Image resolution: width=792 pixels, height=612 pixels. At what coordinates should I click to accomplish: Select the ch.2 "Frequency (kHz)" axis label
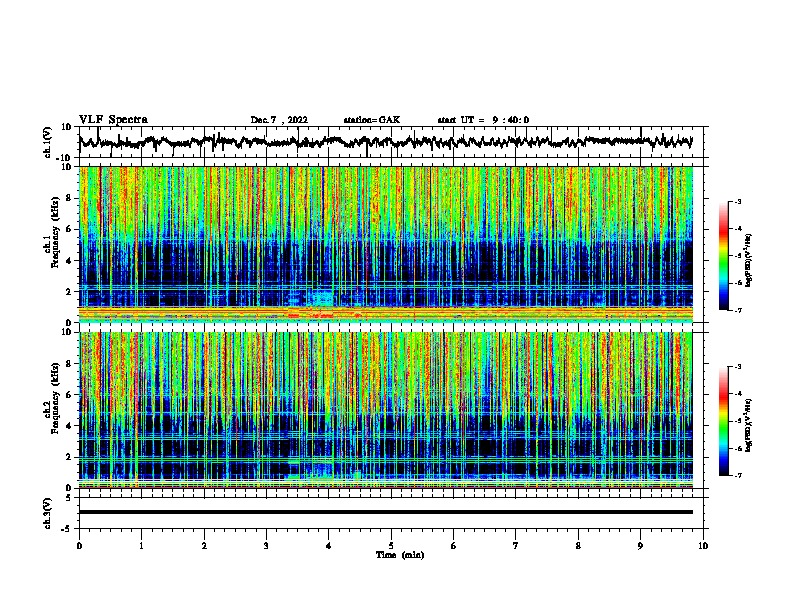[x=55, y=398]
